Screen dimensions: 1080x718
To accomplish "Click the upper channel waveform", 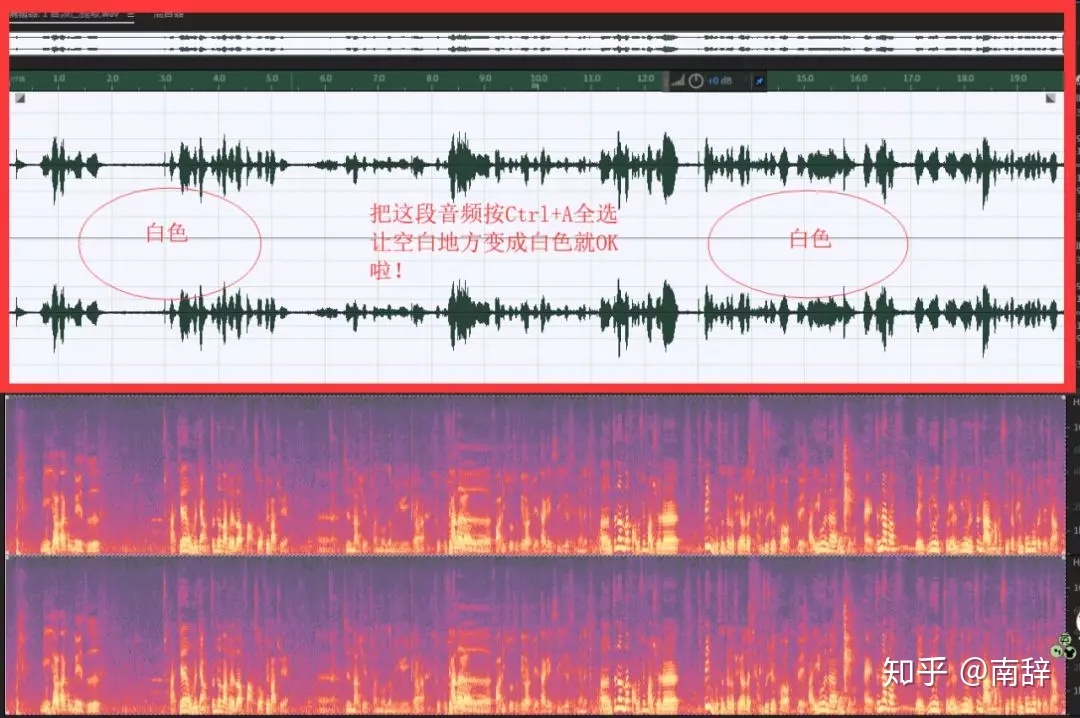I will [536, 165].
